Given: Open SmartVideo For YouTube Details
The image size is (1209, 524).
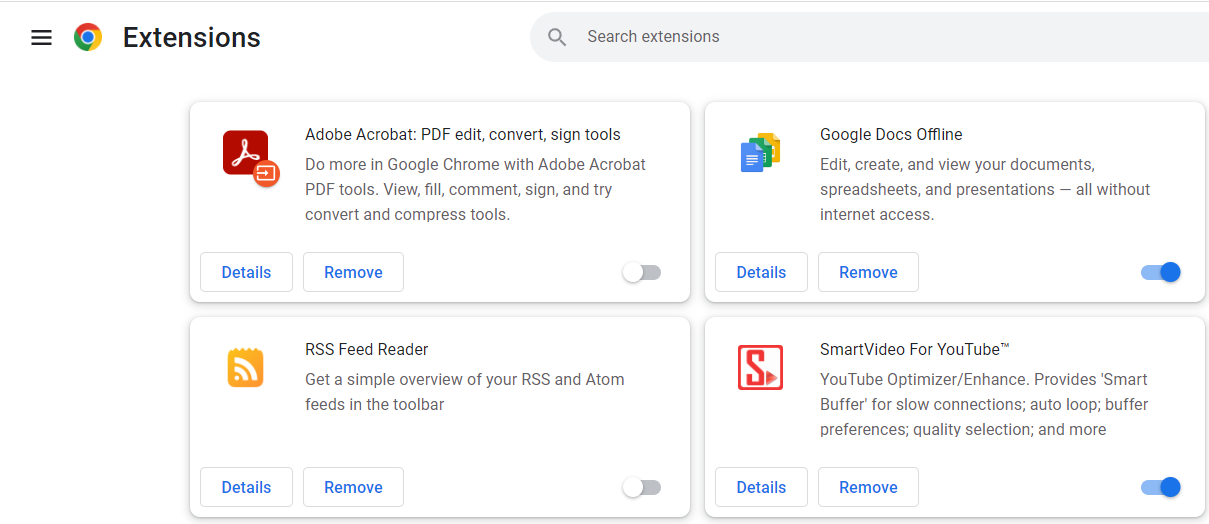Looking at the screenshot, I should click(x=761, y=487).
